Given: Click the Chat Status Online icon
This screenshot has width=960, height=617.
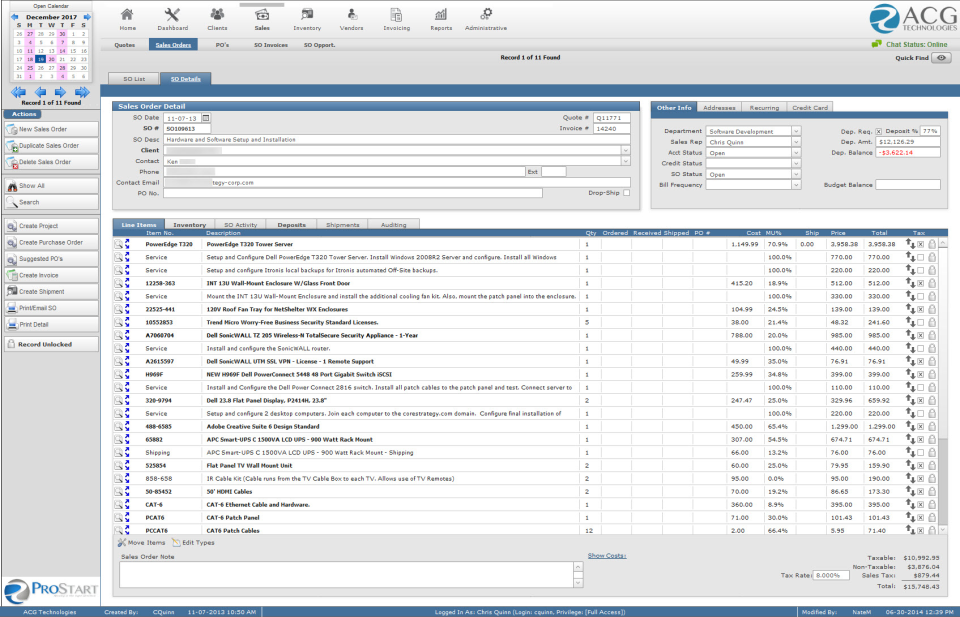Looking at the screenshot, I should pos(877,44).
